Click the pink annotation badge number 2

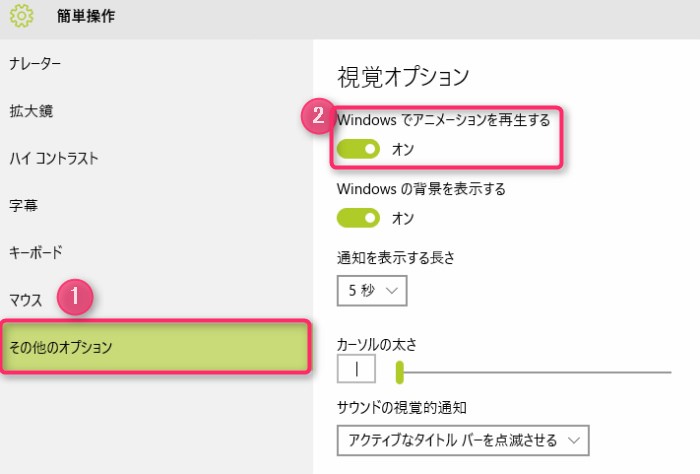coord(318,116)
